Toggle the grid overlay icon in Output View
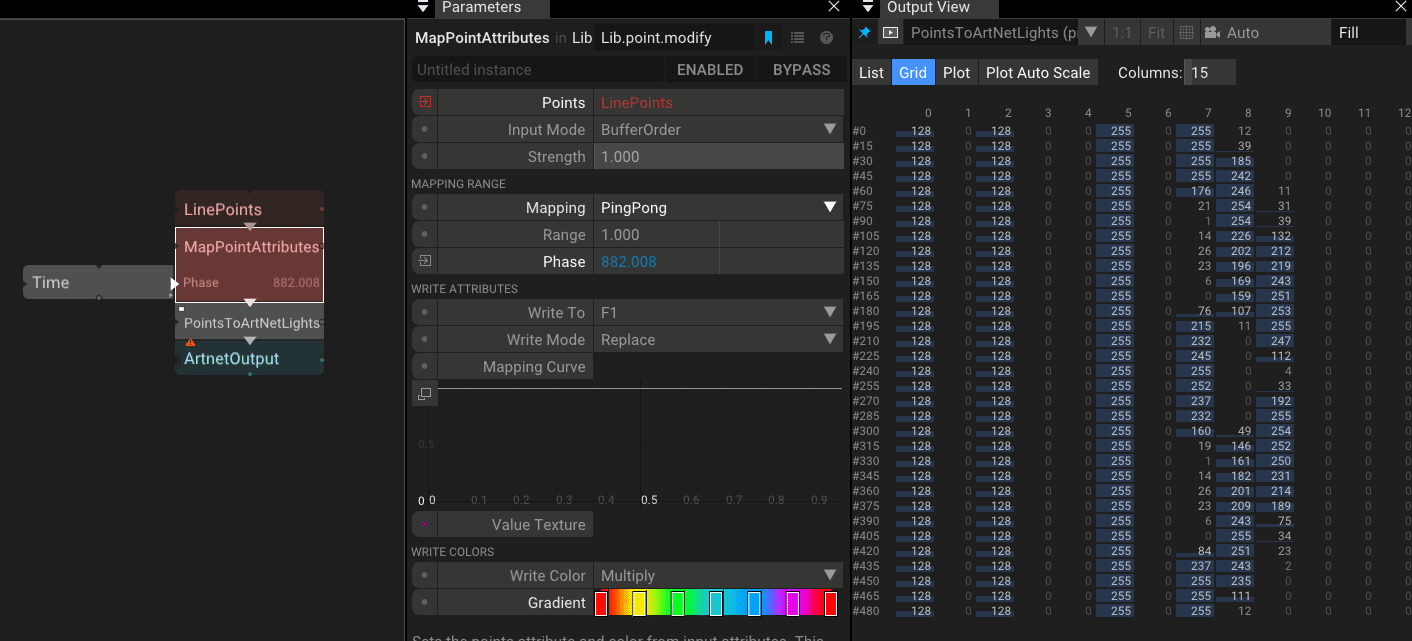The height and width of the screenshot is (641, 1412). 1186,33
